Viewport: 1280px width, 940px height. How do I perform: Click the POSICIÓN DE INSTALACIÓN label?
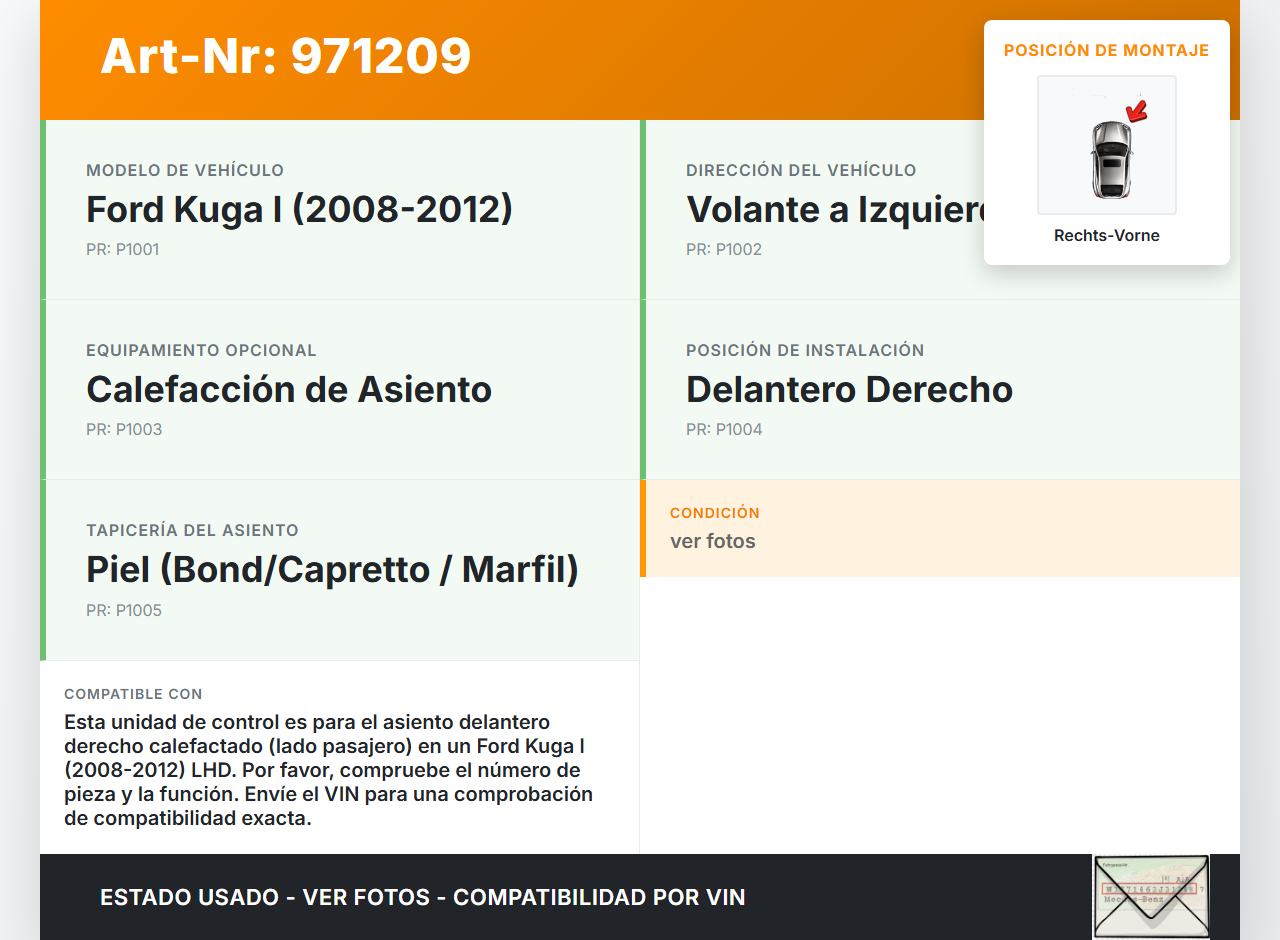pyautogui.click(x=805, y=350)
